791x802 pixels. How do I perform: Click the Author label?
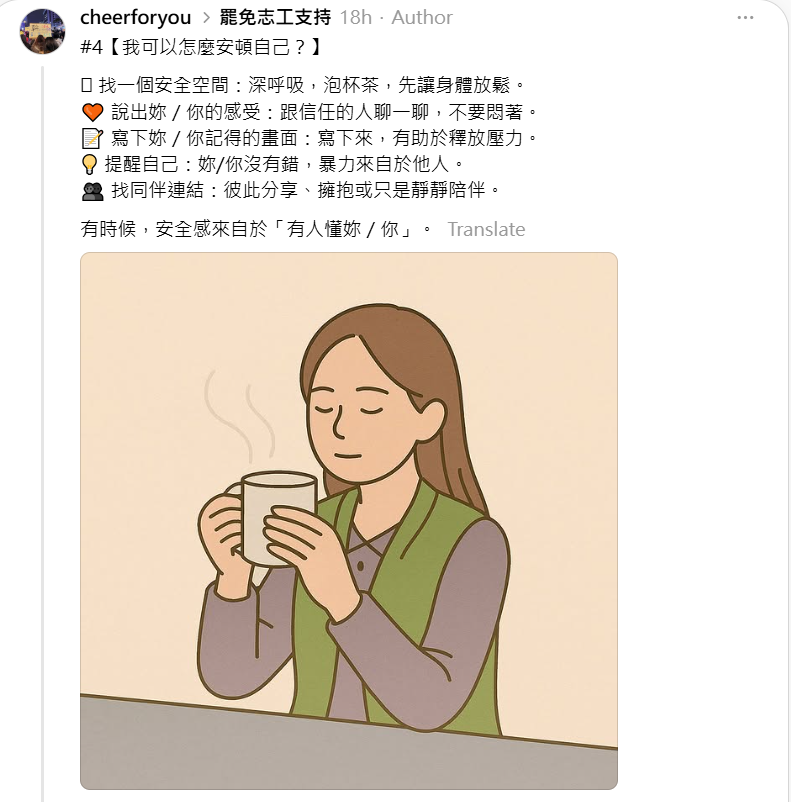tap(422, 17)
